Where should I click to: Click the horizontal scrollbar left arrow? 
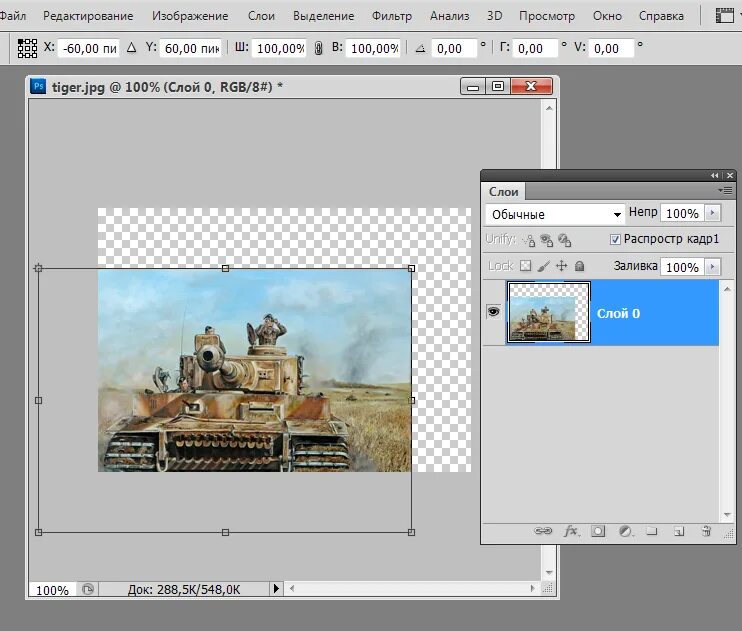click(x=292, y=588)
